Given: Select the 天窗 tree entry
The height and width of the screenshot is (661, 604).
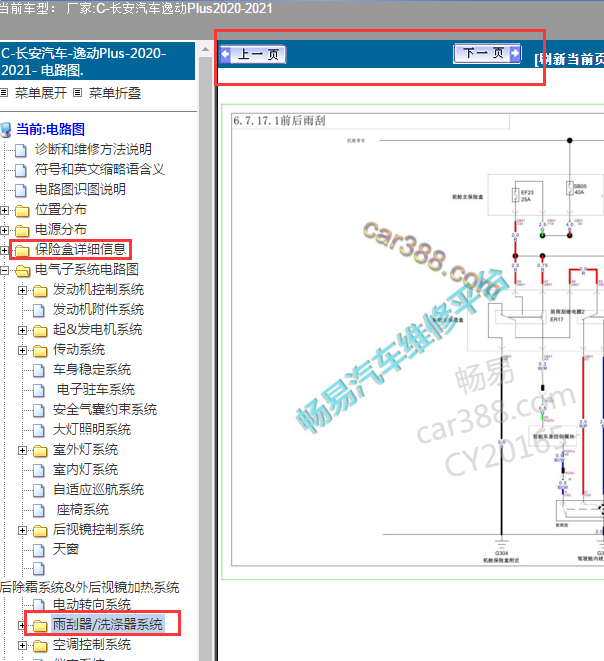Looking at the screenshot, I should 66,549.
